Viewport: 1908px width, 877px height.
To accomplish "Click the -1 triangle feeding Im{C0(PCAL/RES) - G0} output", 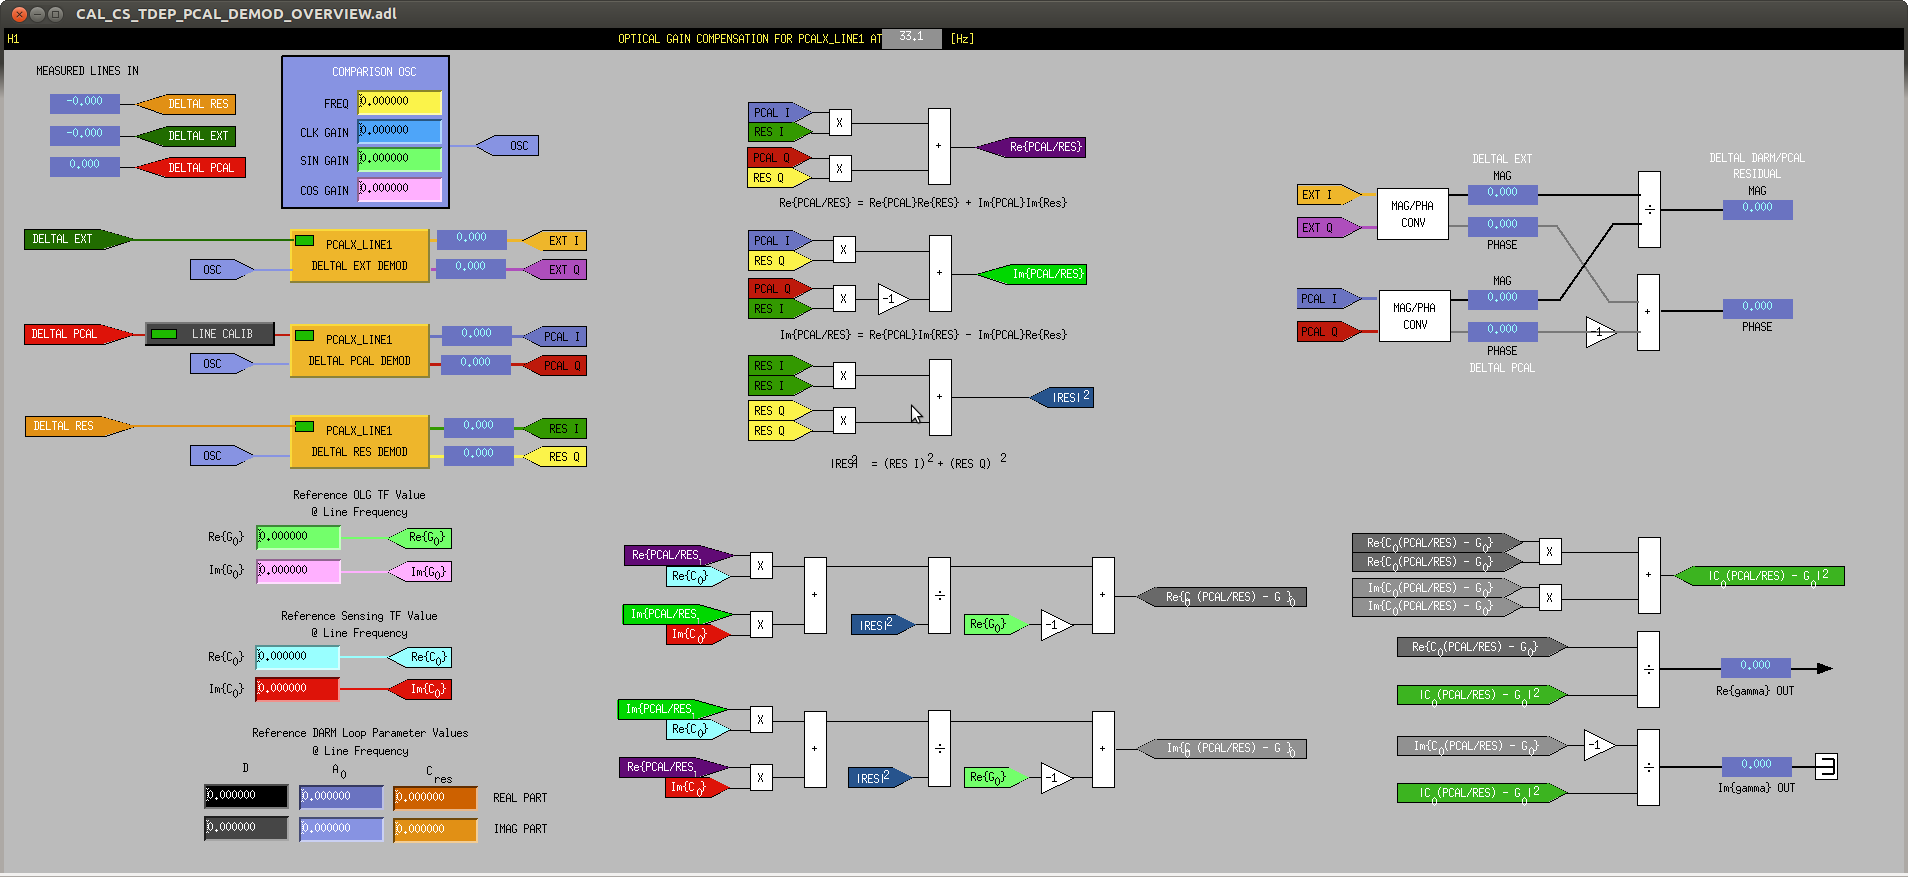I will point(1056,778).
